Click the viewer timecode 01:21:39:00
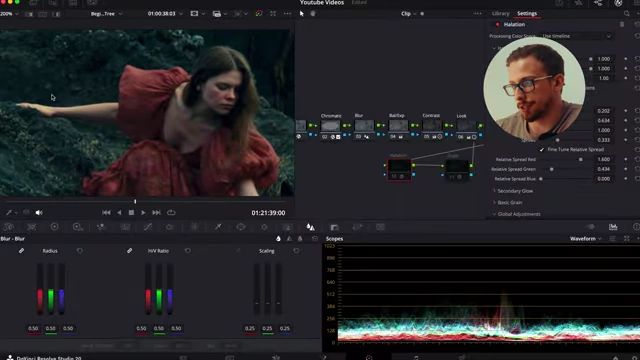The width and height of the screenshot is (640, 360). [268, 213]
